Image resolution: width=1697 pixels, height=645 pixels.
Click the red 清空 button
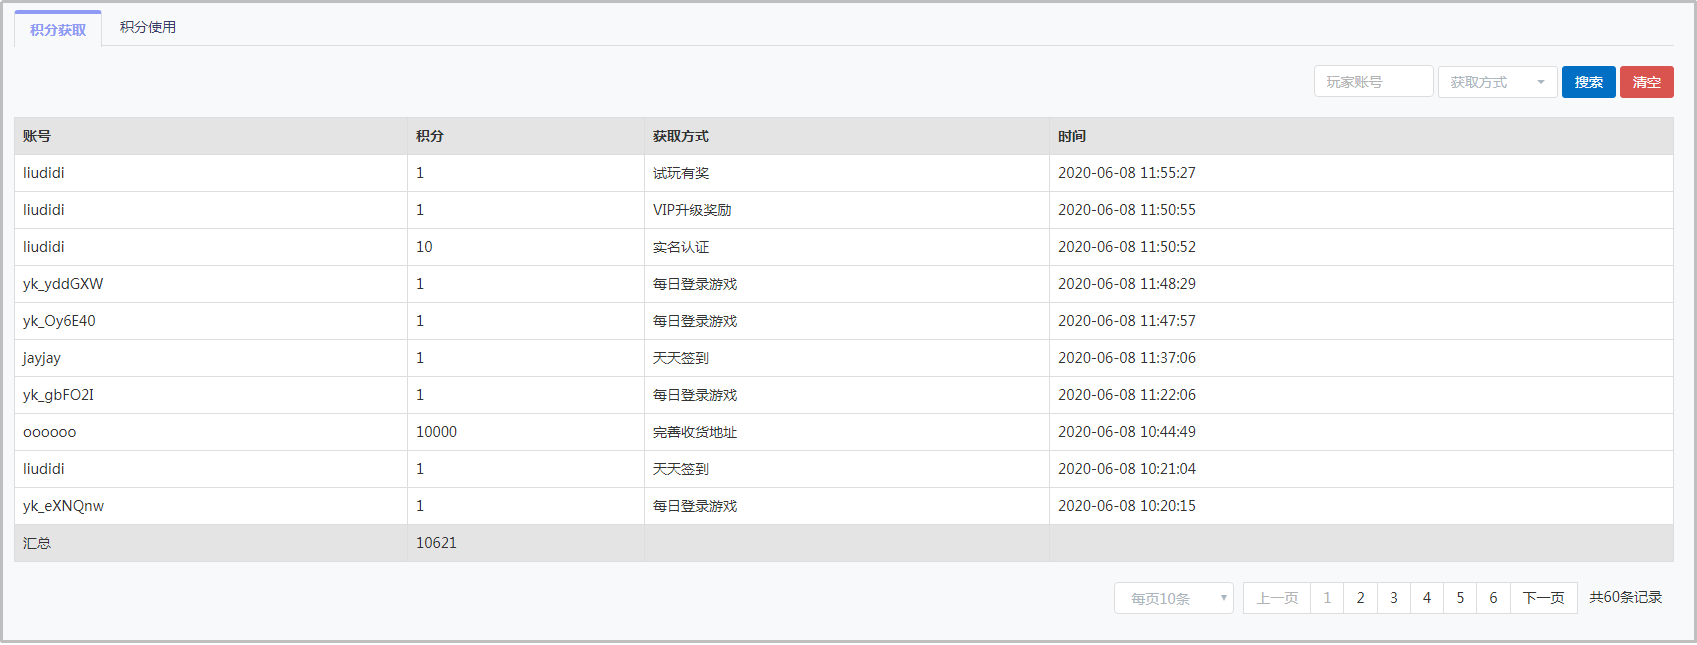[1646, 82]
